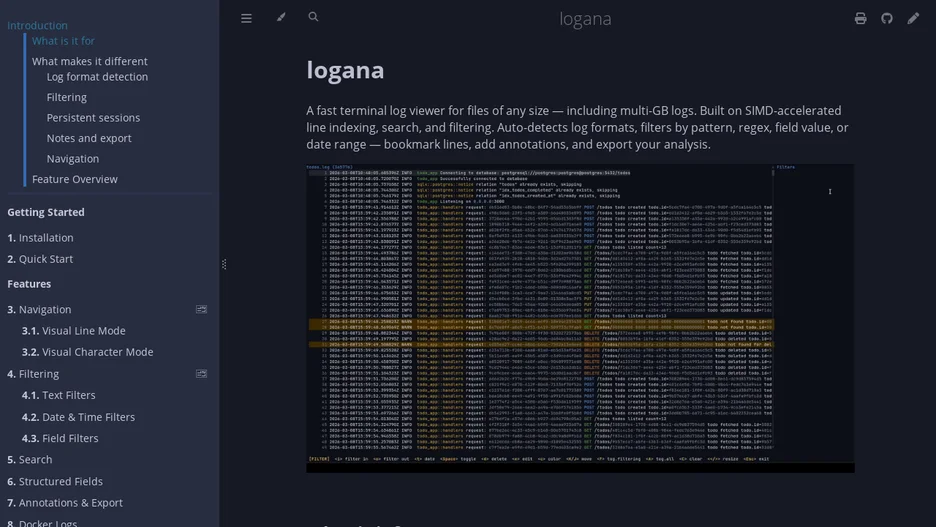Toggle the sidebar with the hamburger icon

(x=246, y=19)
